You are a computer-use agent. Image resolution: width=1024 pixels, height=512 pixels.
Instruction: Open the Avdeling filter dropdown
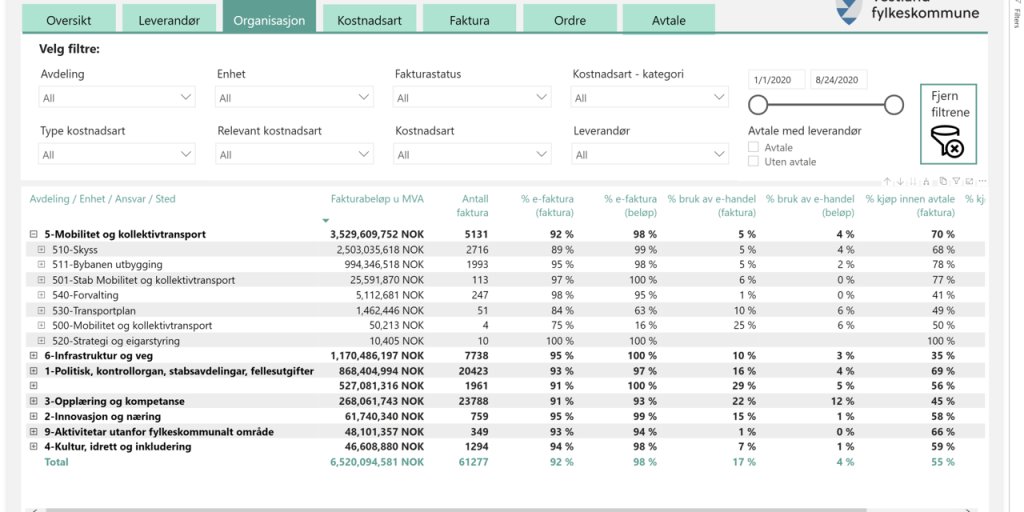[117, 98]
